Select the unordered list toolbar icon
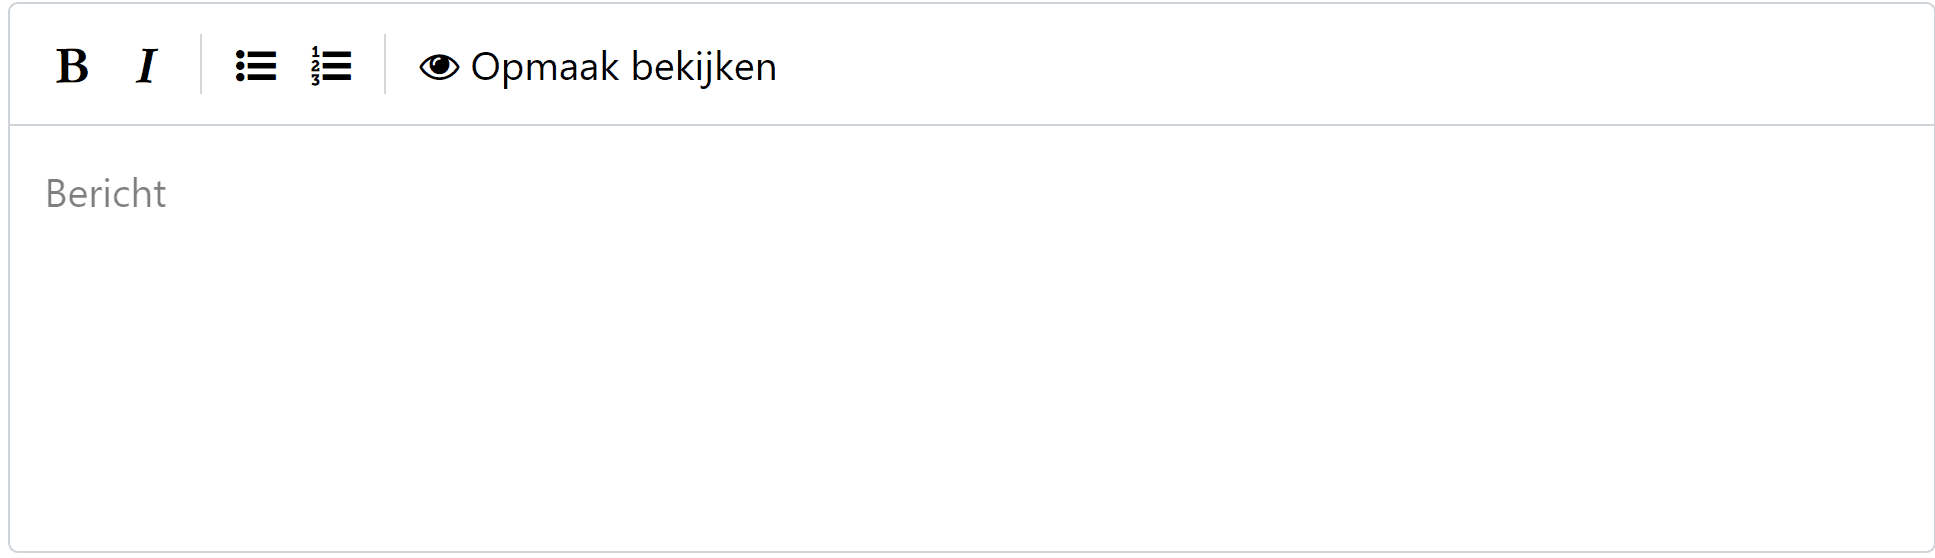The width and height of the screenshot is (1935, 558). 256,67
